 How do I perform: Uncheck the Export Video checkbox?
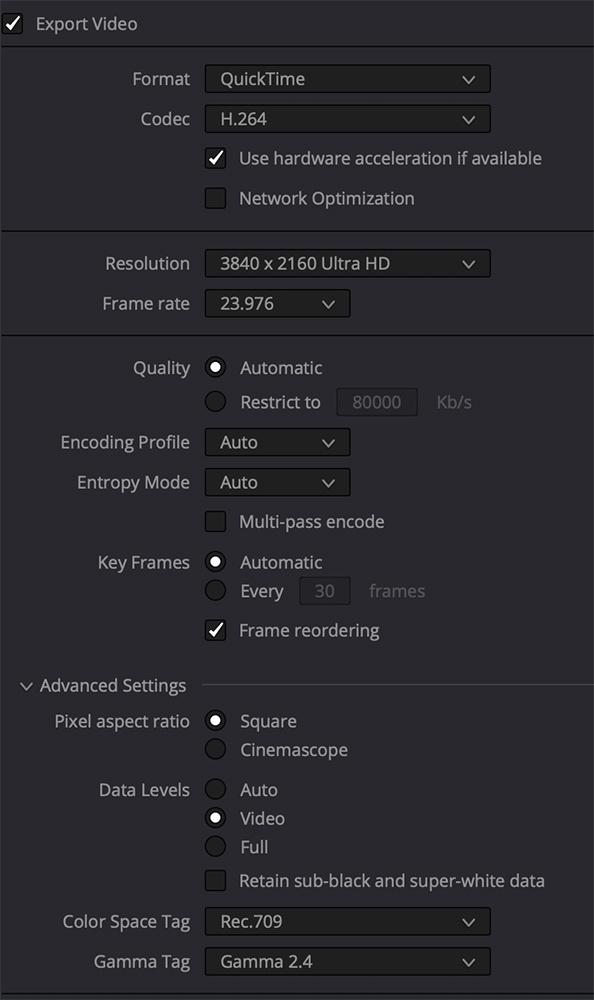tap(12, 24)
